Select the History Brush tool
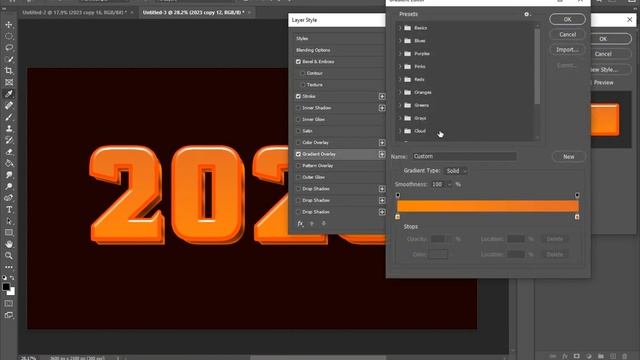 [x=9, y=140]
